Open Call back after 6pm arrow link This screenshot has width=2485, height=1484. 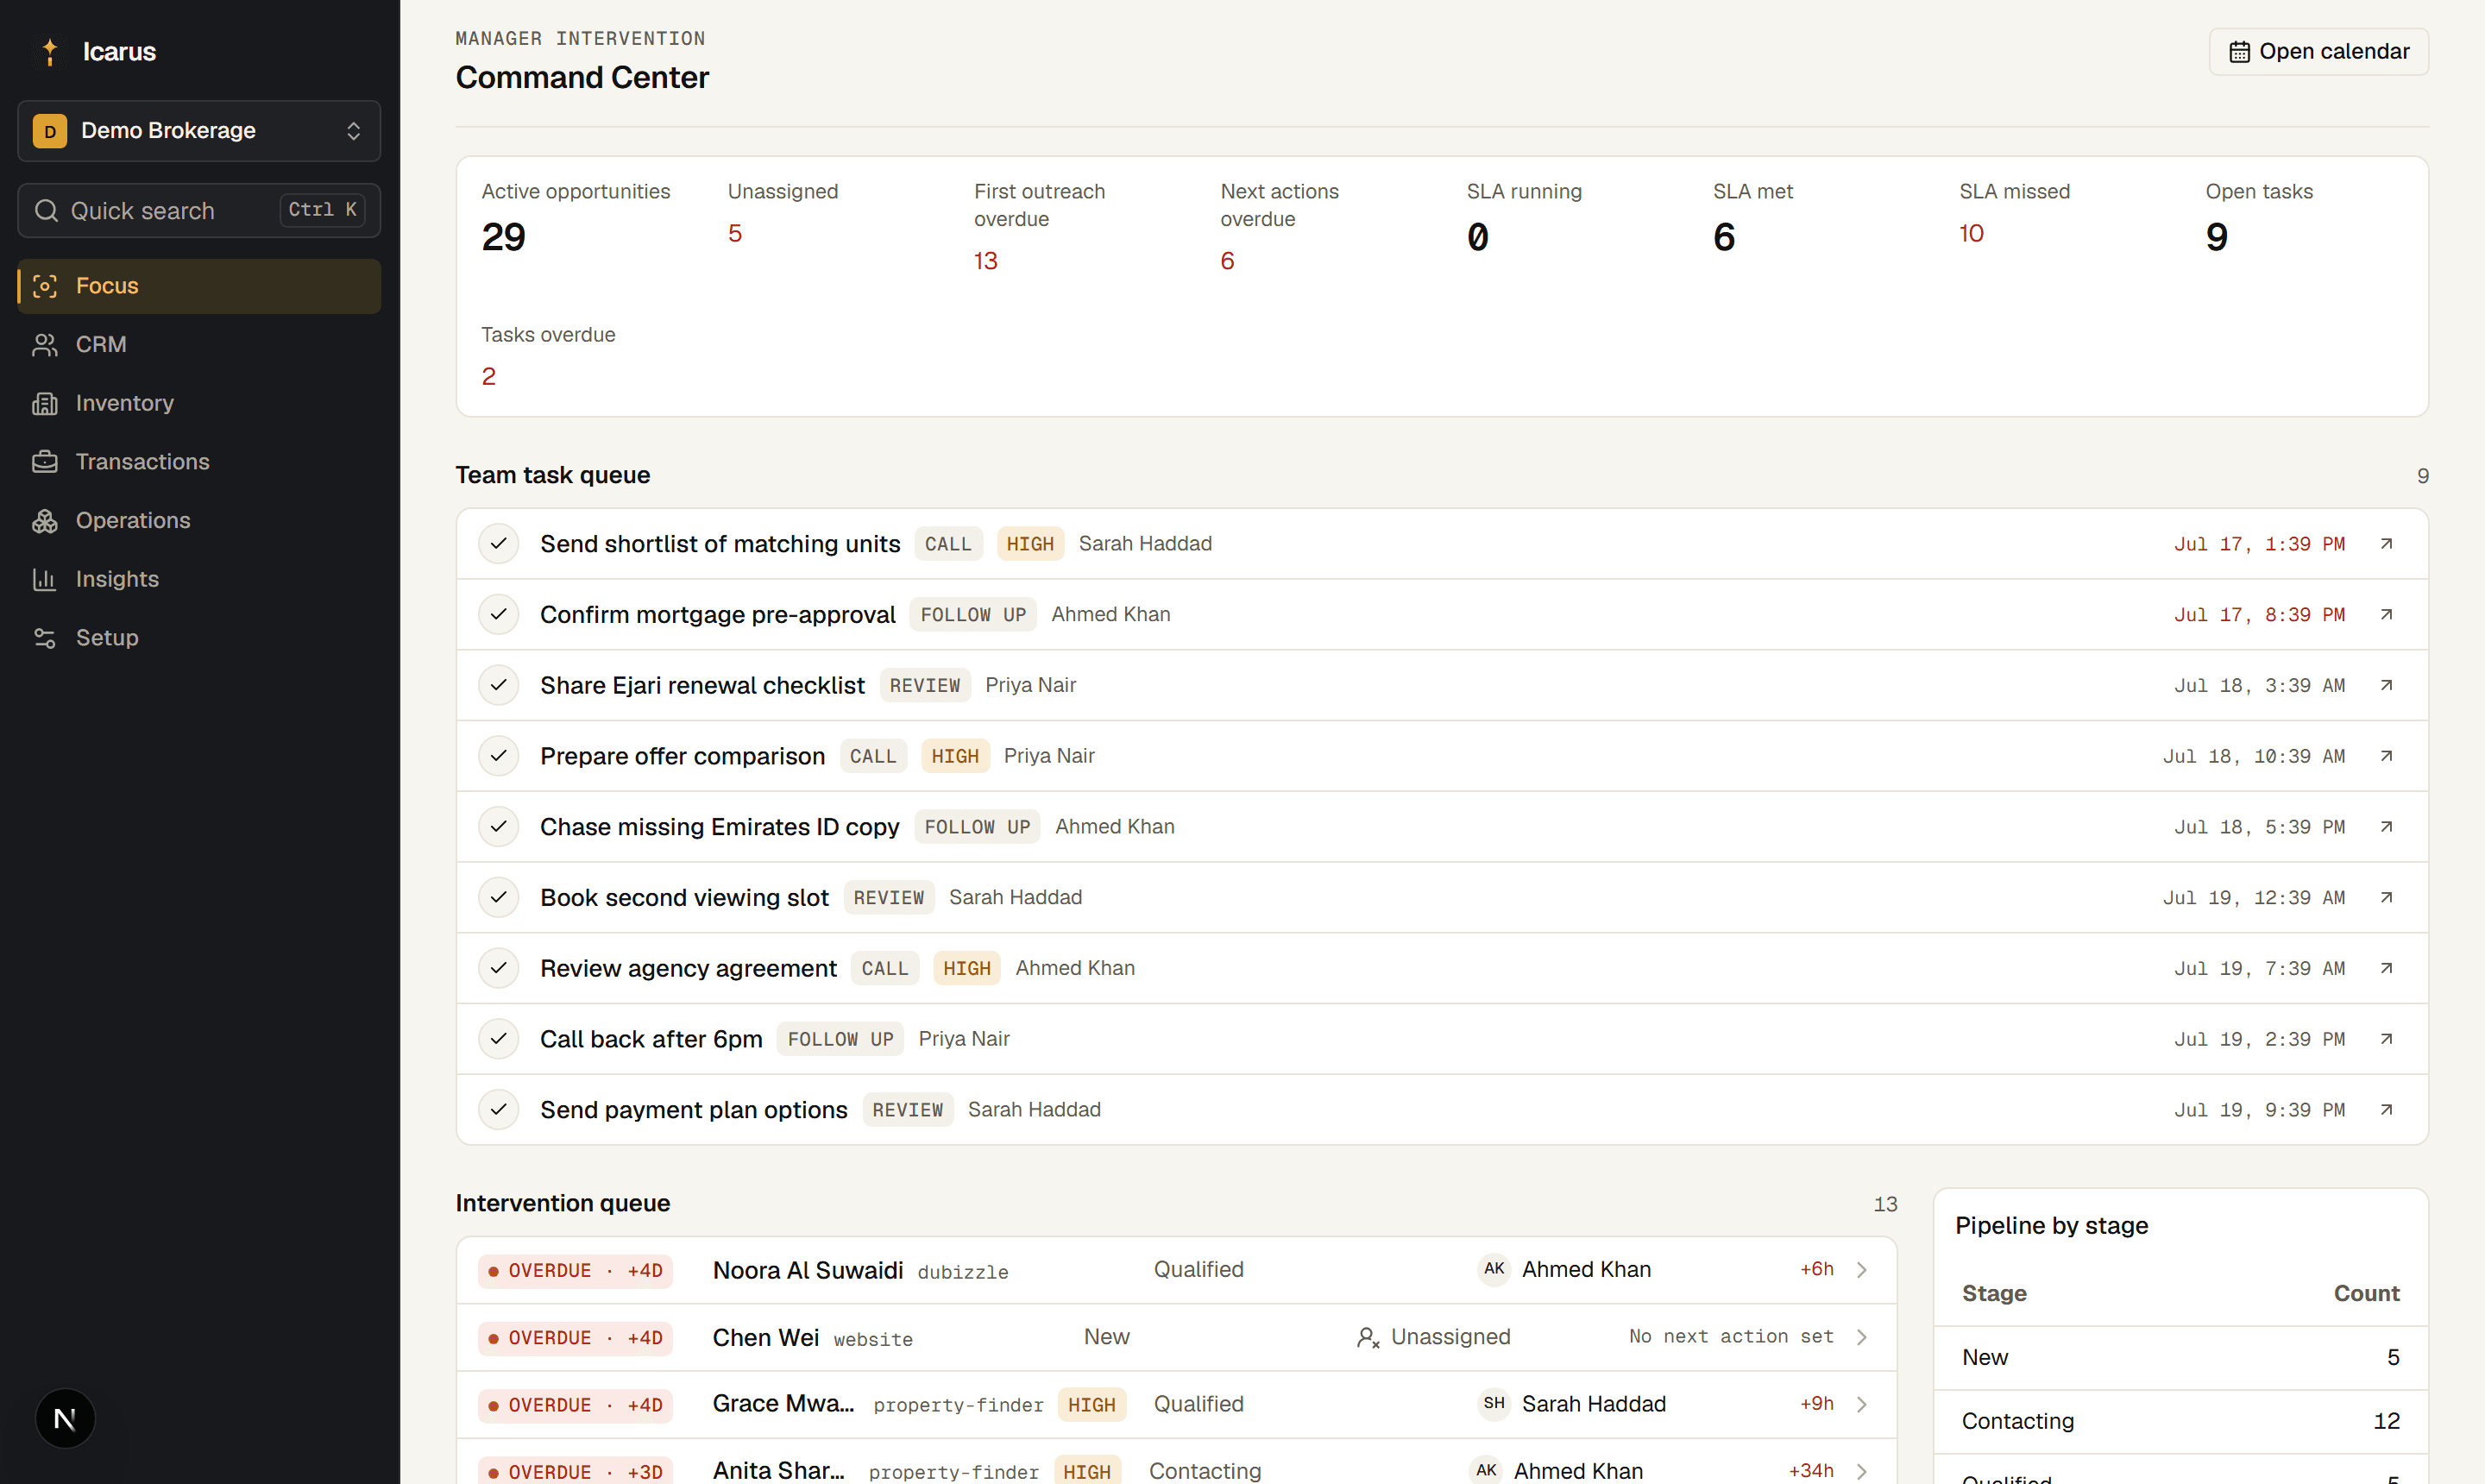click(x=2386, y=1039)
